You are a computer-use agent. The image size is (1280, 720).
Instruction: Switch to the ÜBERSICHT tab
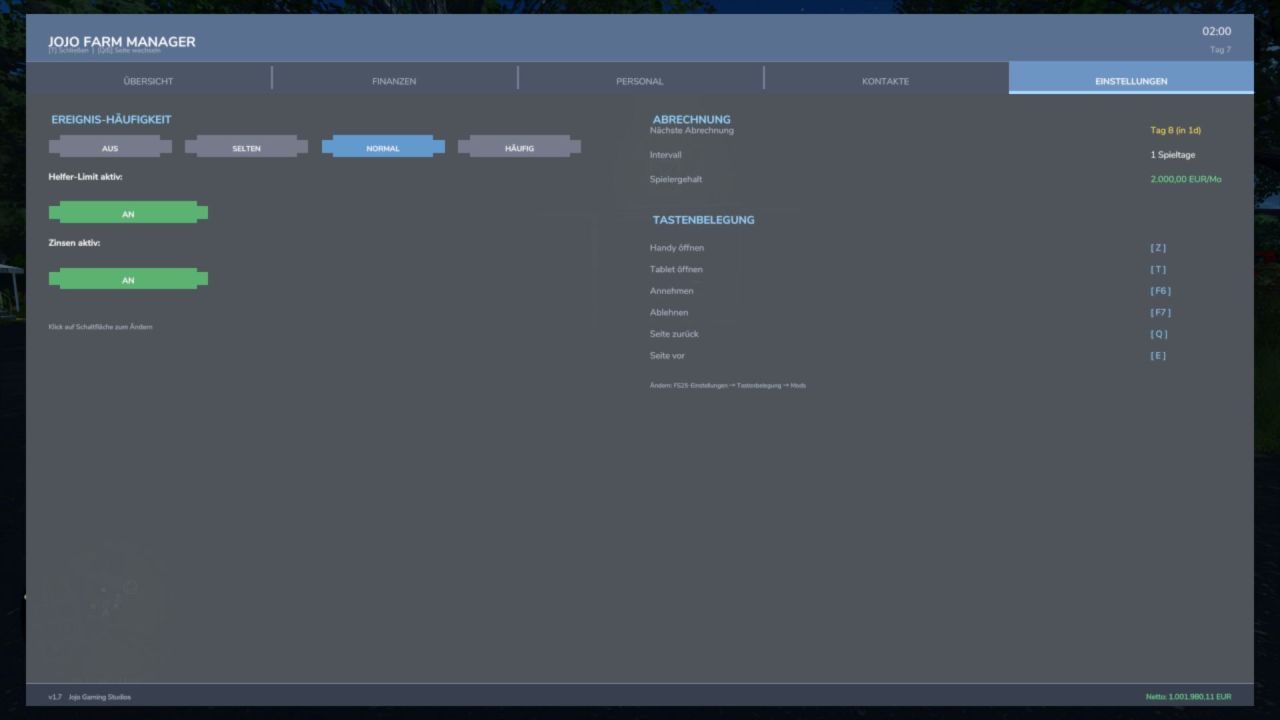pos(148,81)
